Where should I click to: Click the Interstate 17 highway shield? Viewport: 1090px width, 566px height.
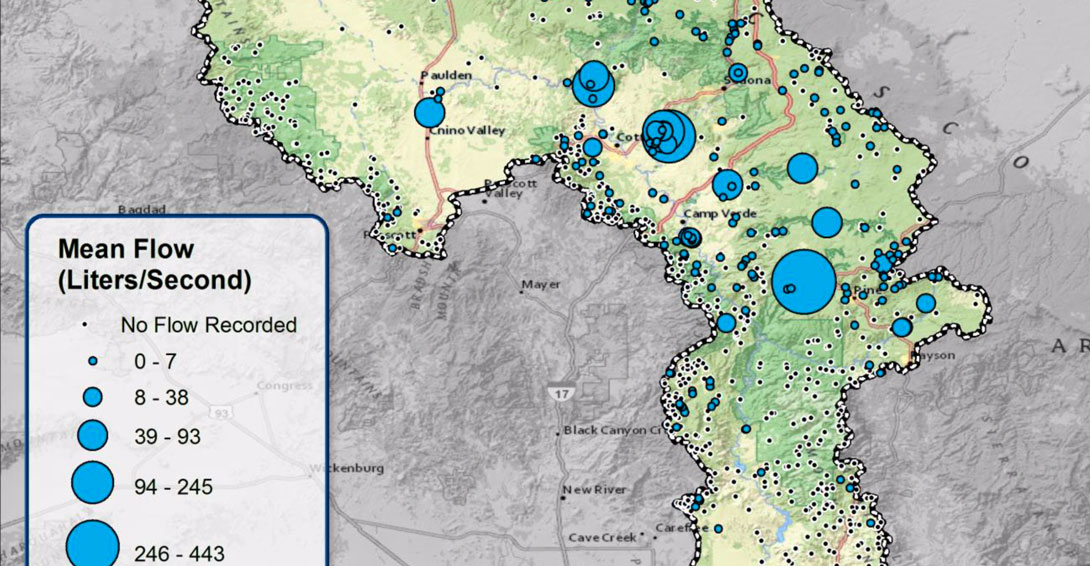point(560,395)
